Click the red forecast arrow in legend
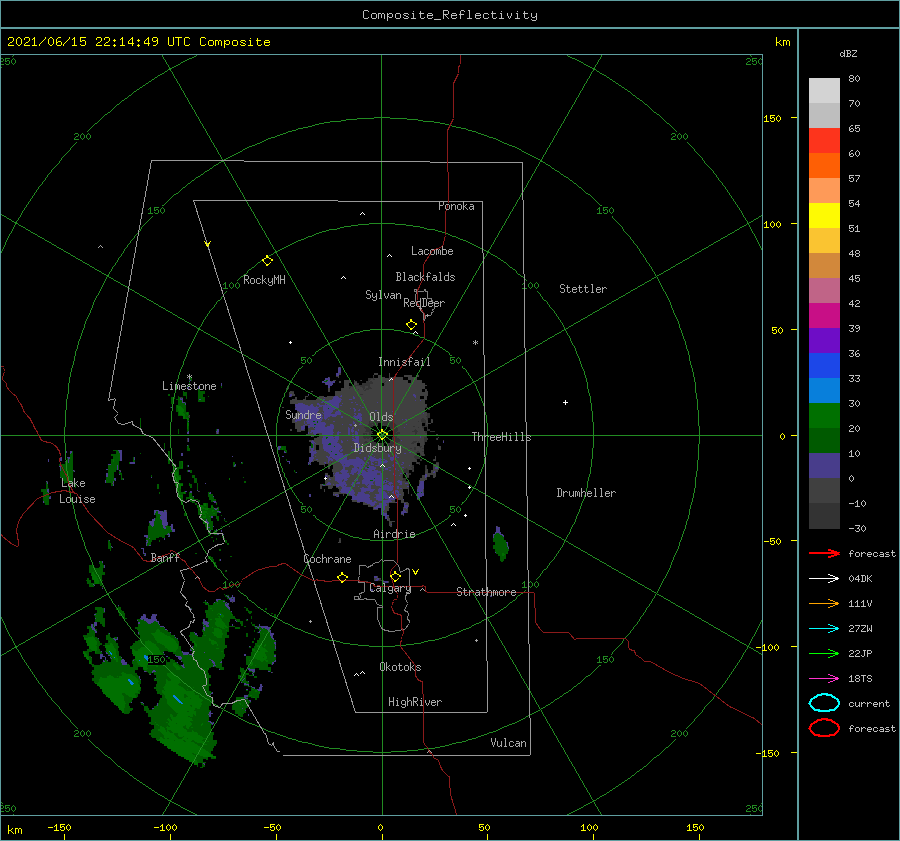The width and height of the screenshot is (900, 841). 824,553
